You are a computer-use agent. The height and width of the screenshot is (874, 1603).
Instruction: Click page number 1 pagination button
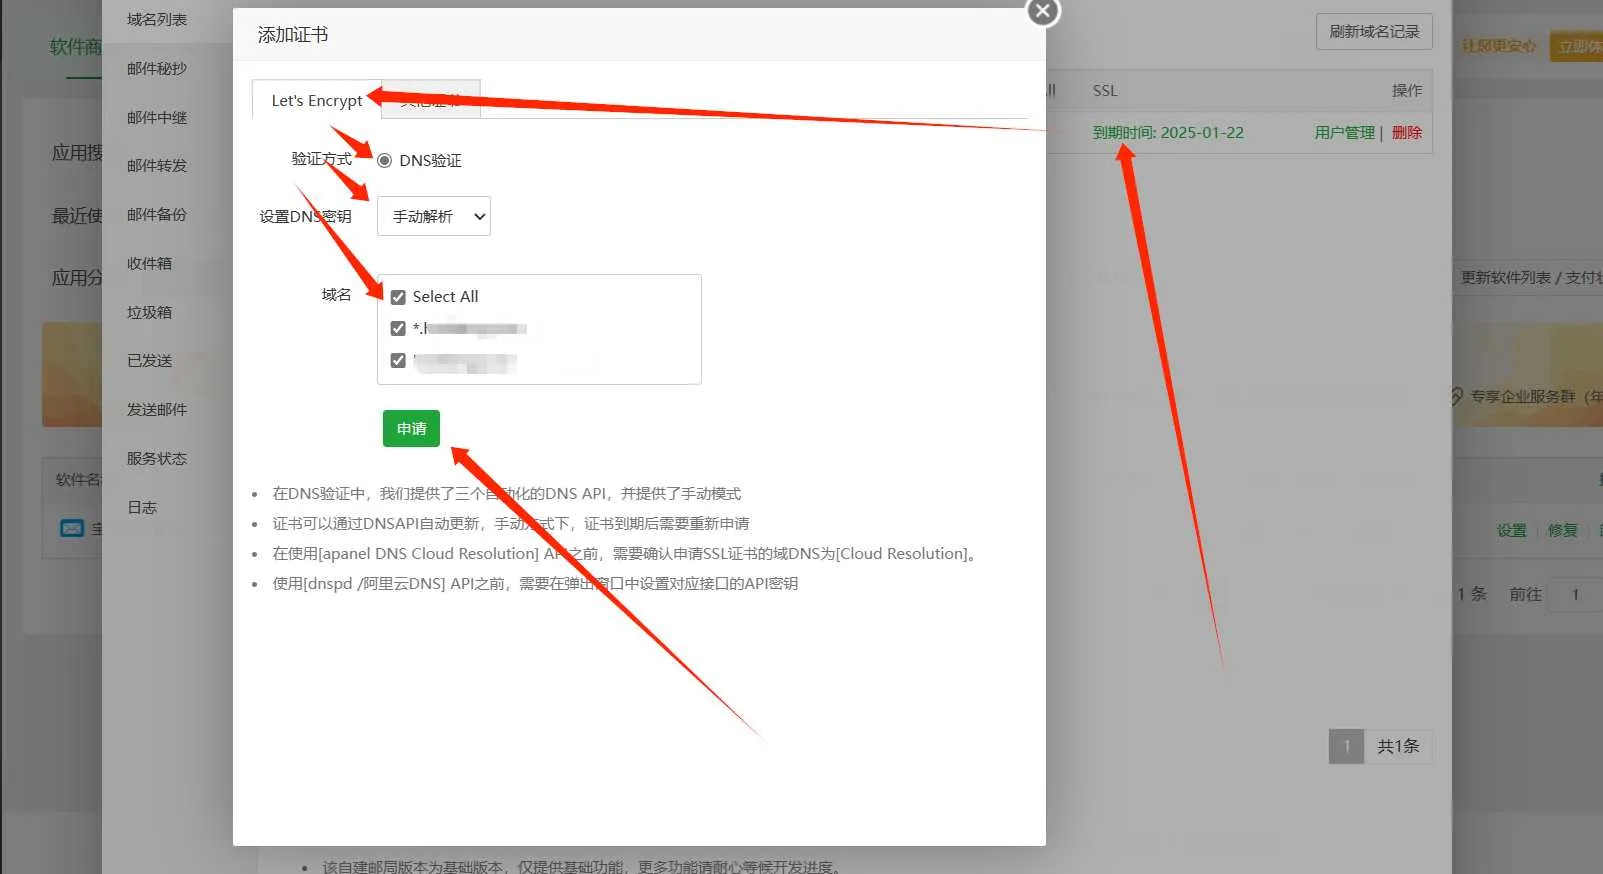1346,746
